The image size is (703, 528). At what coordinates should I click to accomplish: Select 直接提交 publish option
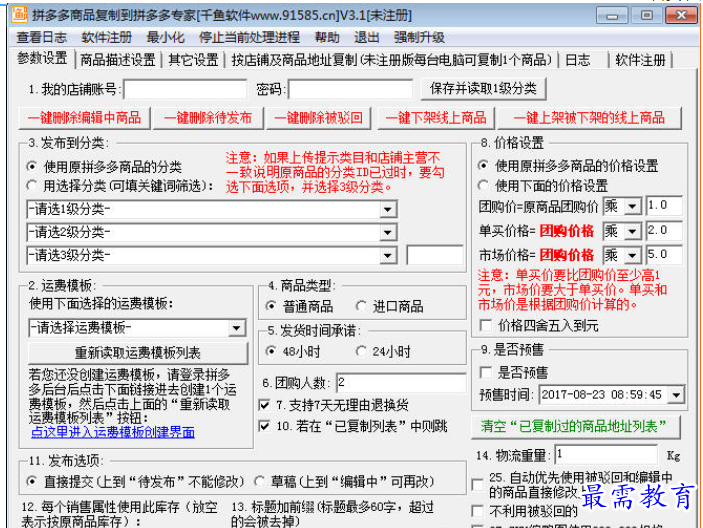pyautogui.click(x=32, y=482)
